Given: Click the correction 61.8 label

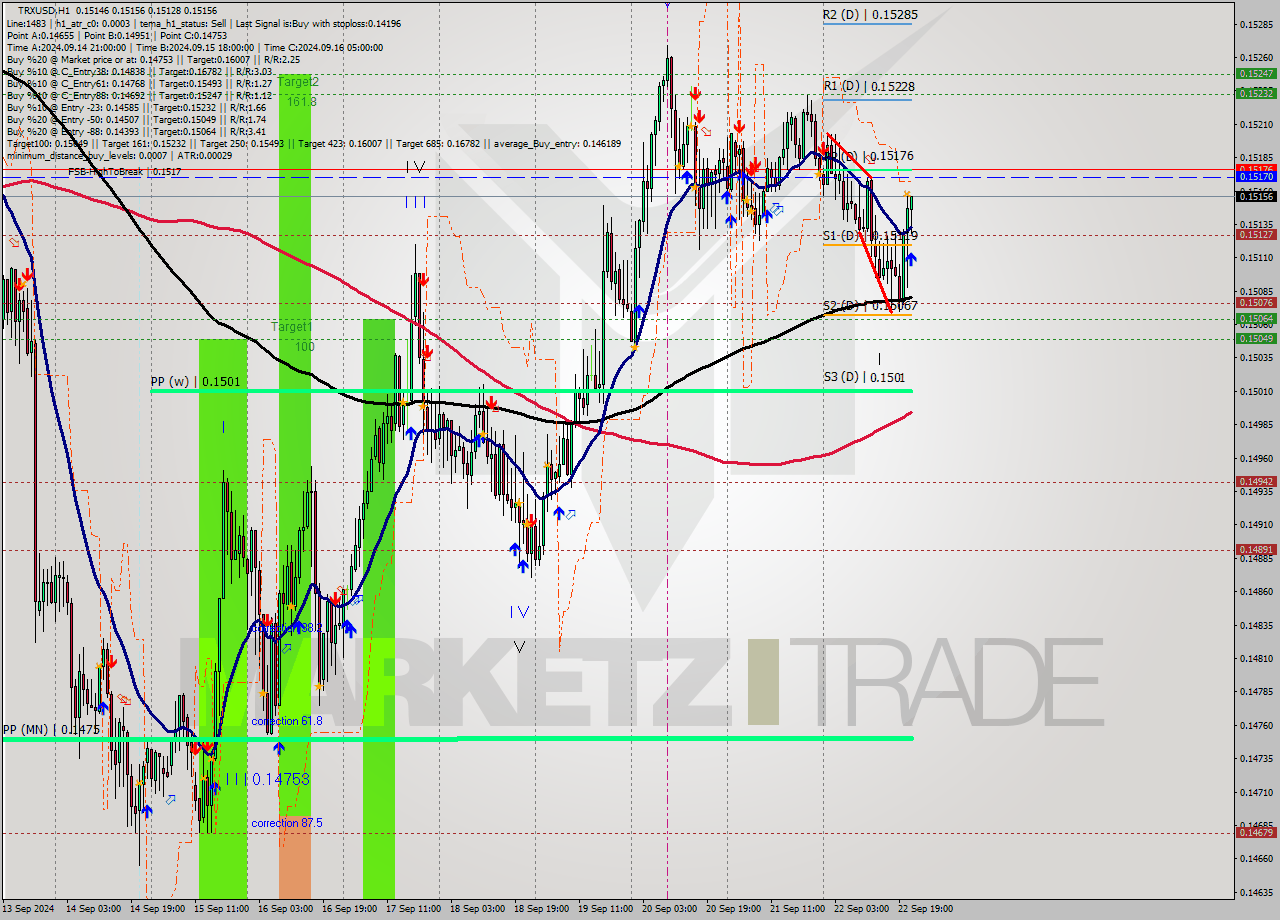Looking at the screenshot, I should (287, 721).
